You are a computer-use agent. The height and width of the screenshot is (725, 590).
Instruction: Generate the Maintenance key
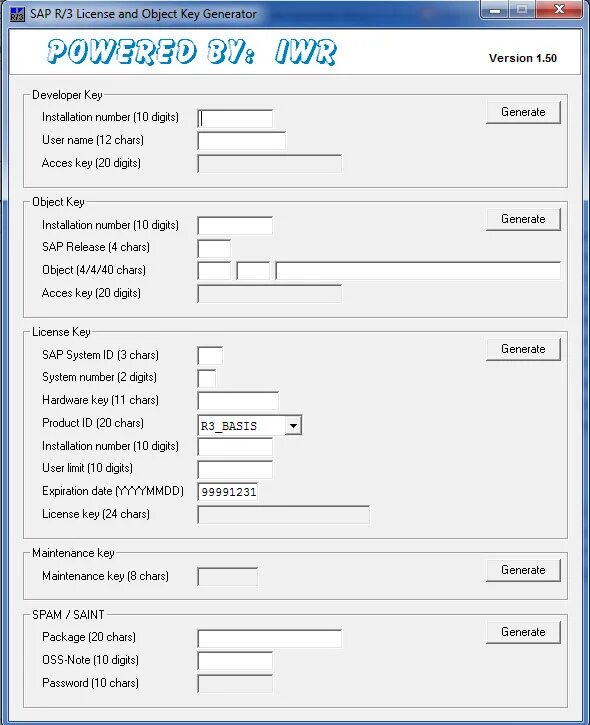[523, 570]
